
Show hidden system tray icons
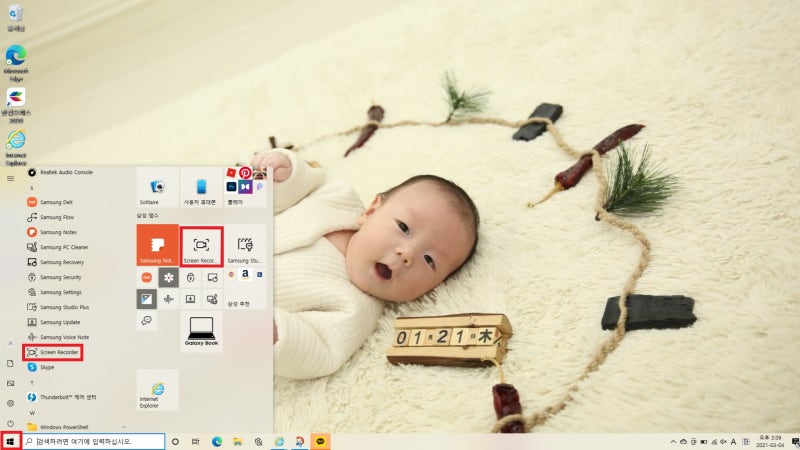673,442
